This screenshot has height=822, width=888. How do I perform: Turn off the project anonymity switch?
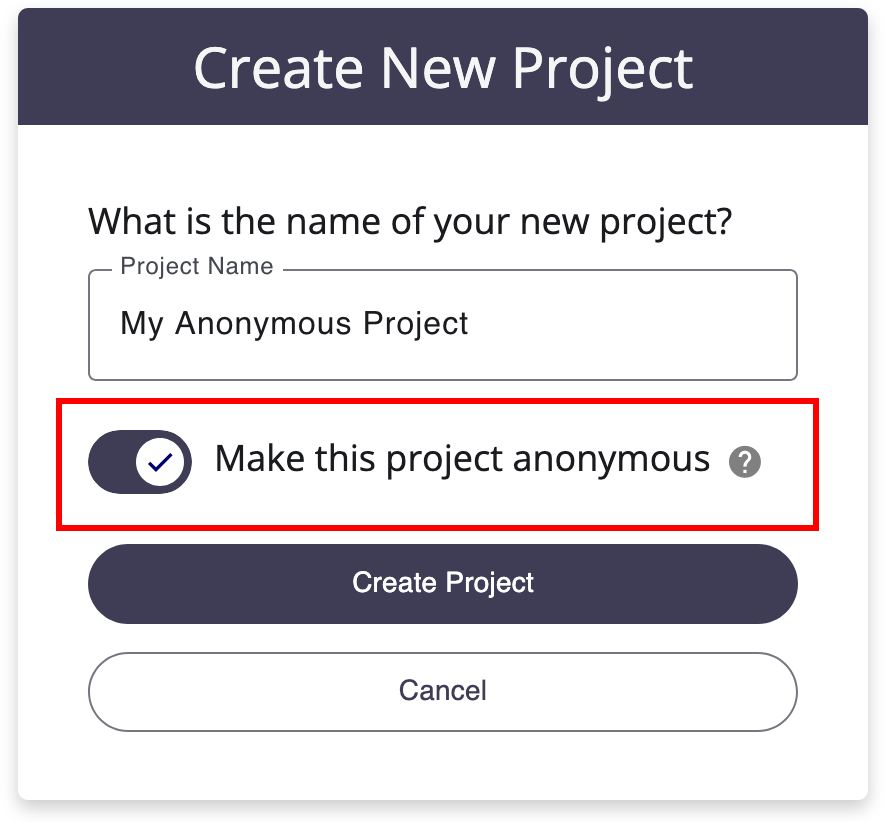(x=140, y=462)
